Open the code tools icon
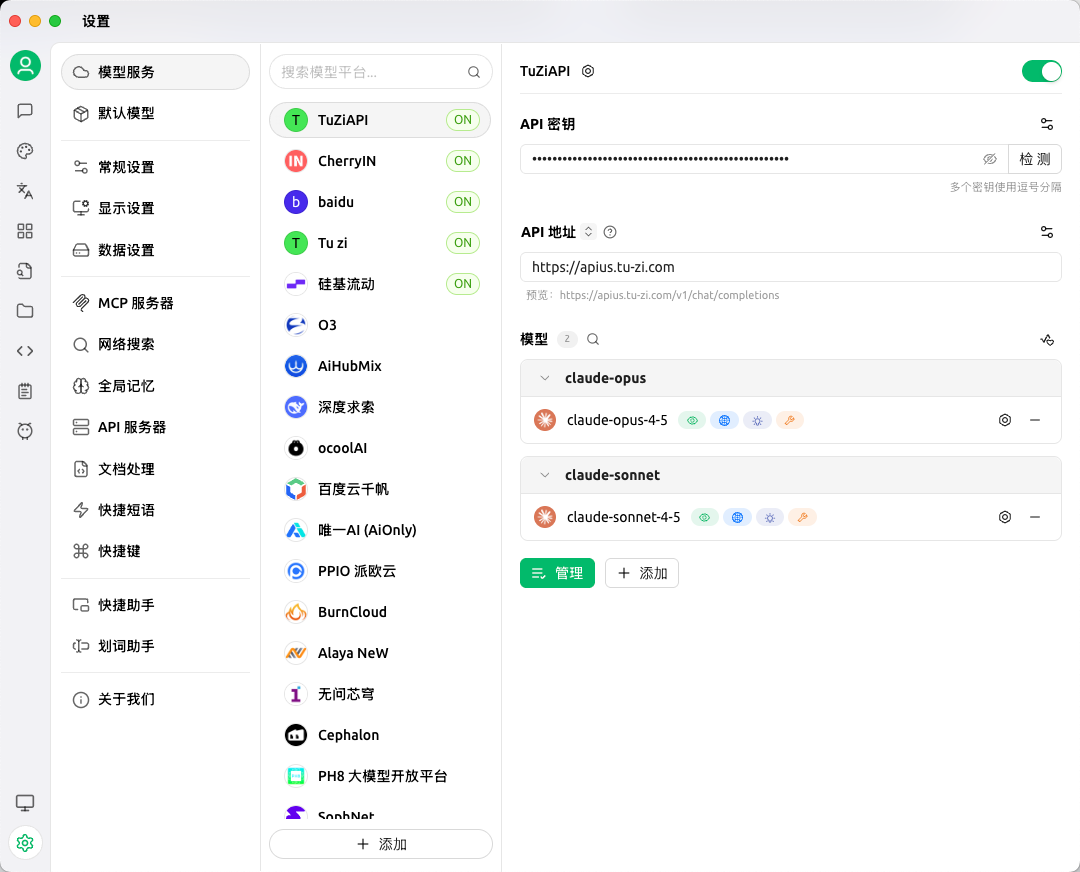 coord(25,351)
